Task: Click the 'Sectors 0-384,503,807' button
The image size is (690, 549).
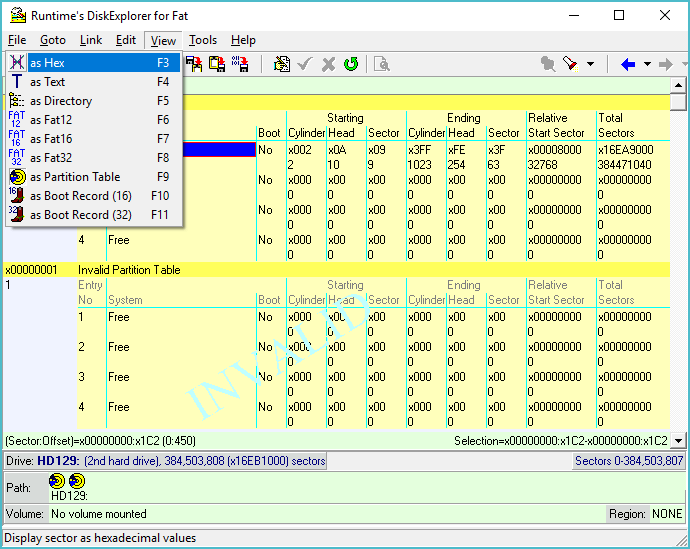Action: pos(628,461)
